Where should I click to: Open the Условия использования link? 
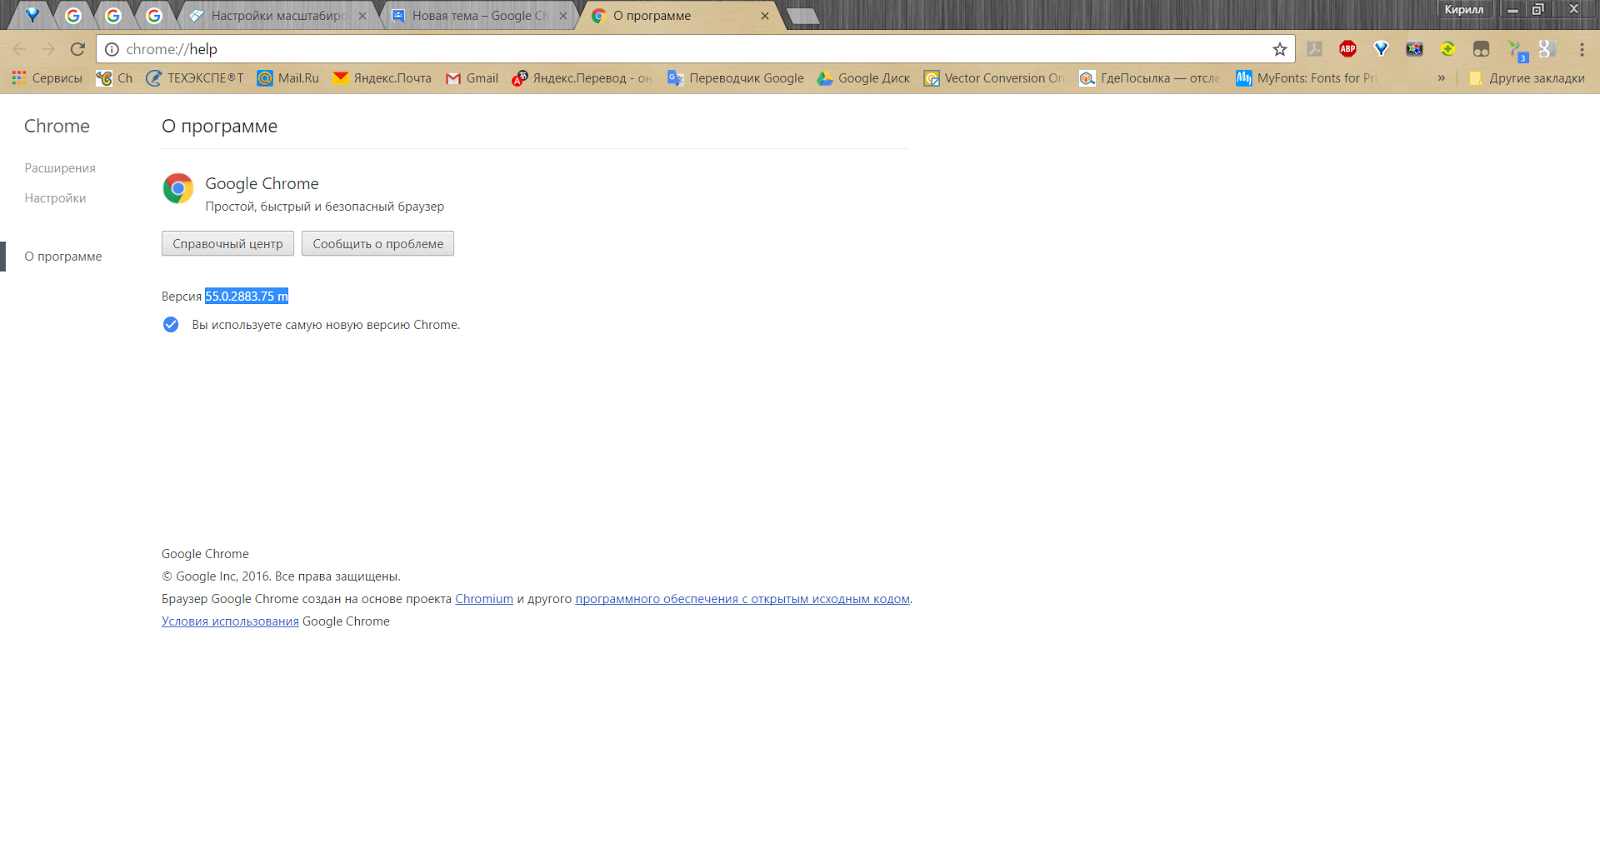pyautogui.click(x=230, y=621)
